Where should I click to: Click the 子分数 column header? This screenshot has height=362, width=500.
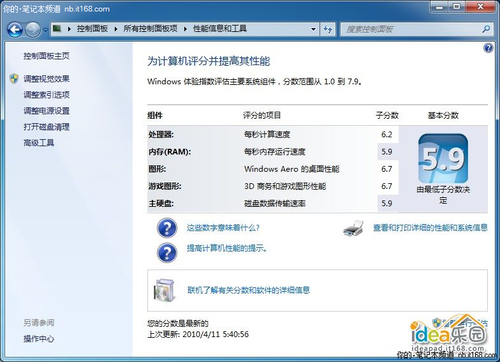point(387,115)
